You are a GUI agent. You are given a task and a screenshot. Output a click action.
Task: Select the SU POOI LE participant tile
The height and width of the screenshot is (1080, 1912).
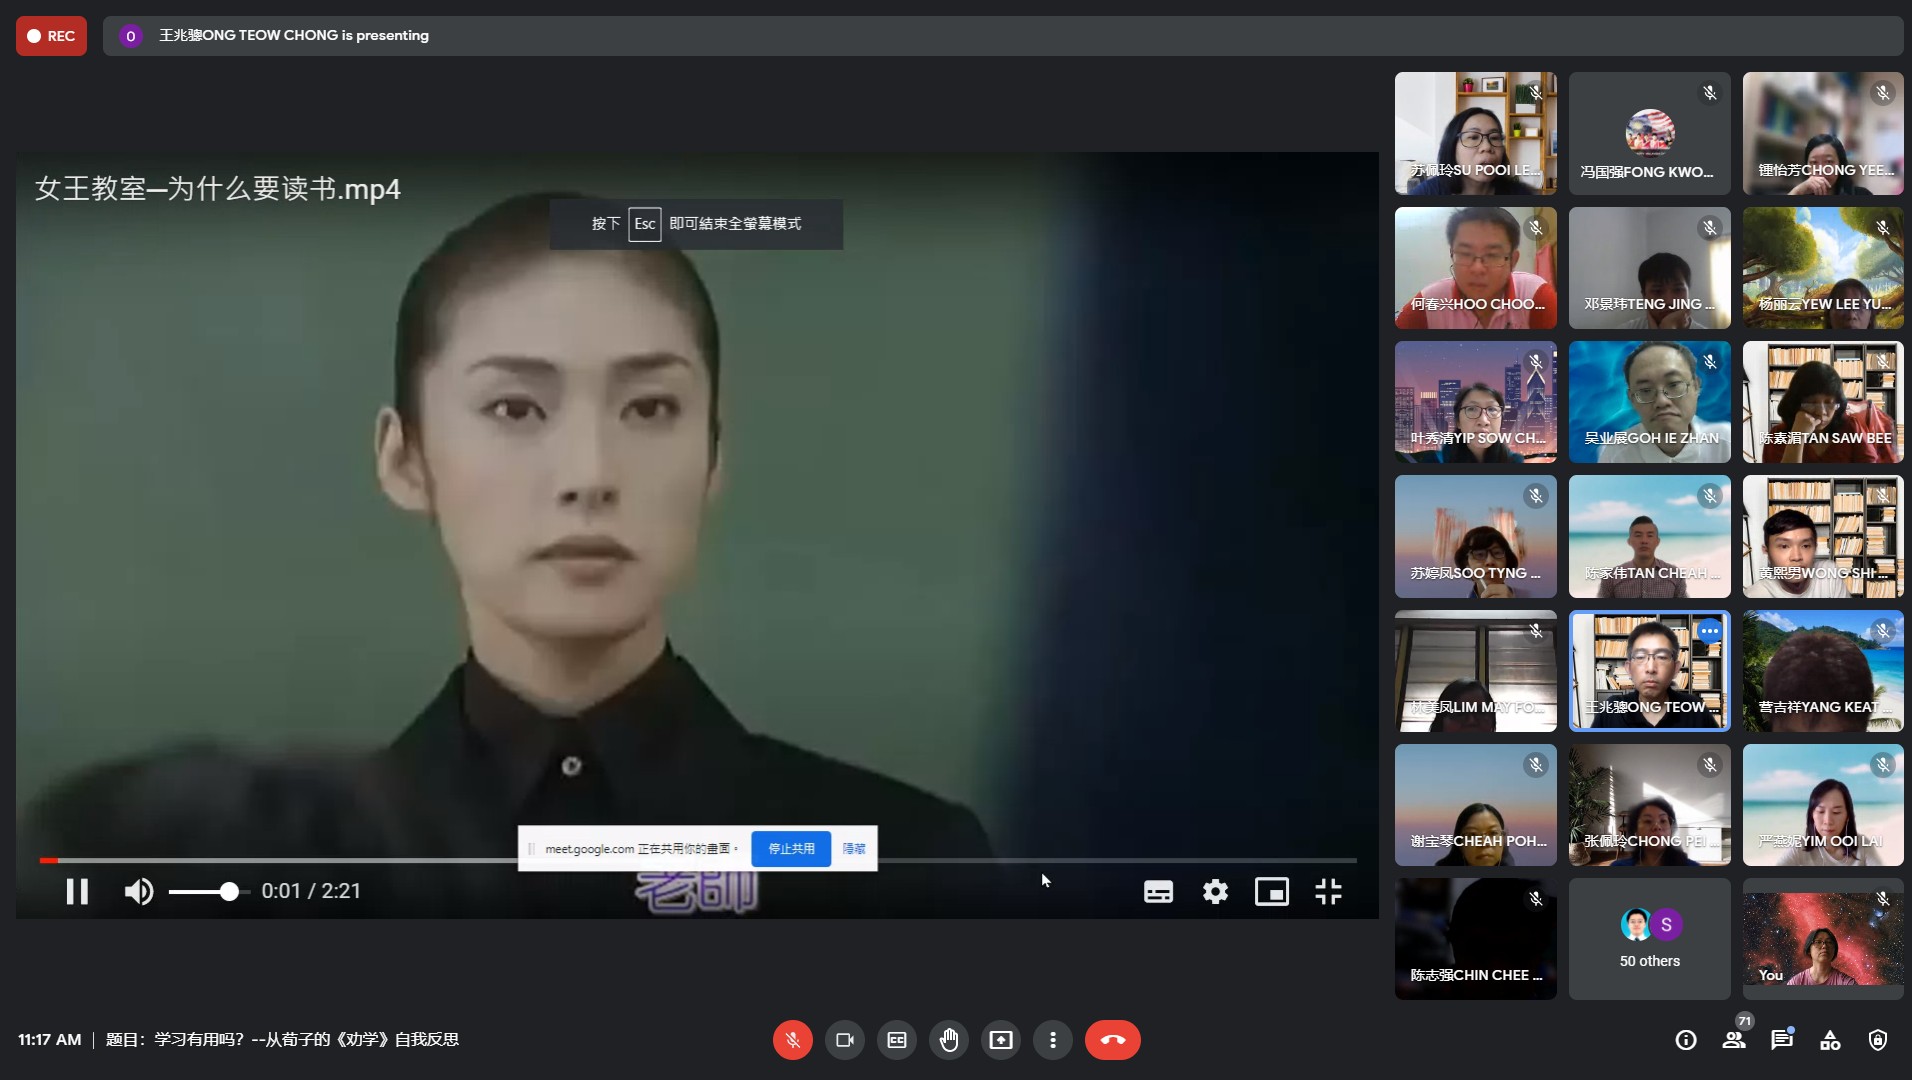pyautogui.click(x=1476, y=133)
